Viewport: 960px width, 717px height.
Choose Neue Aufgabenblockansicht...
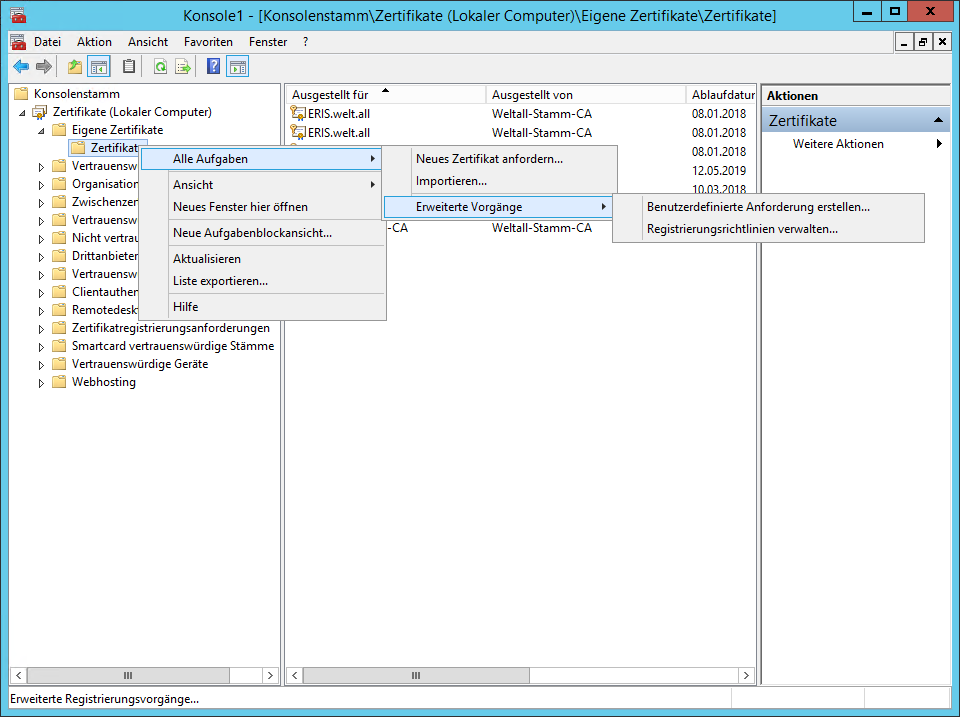pos(263,233)
